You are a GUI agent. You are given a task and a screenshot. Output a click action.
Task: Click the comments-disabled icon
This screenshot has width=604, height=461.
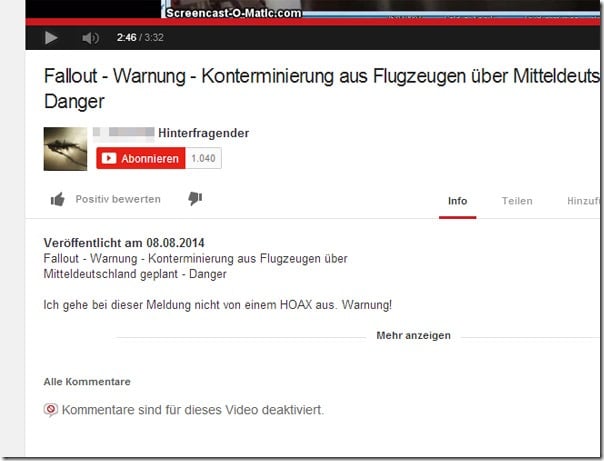(50, 409)
